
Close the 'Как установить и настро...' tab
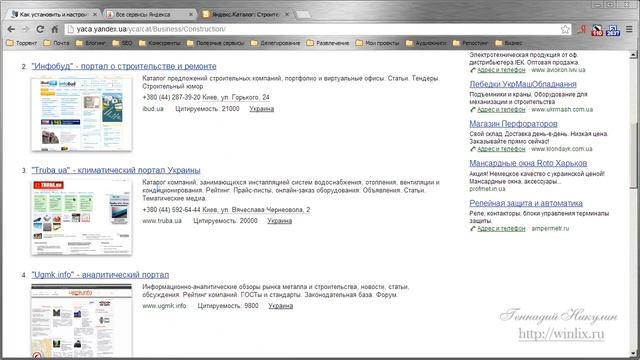pyautogui.click(x=95, y=14)
